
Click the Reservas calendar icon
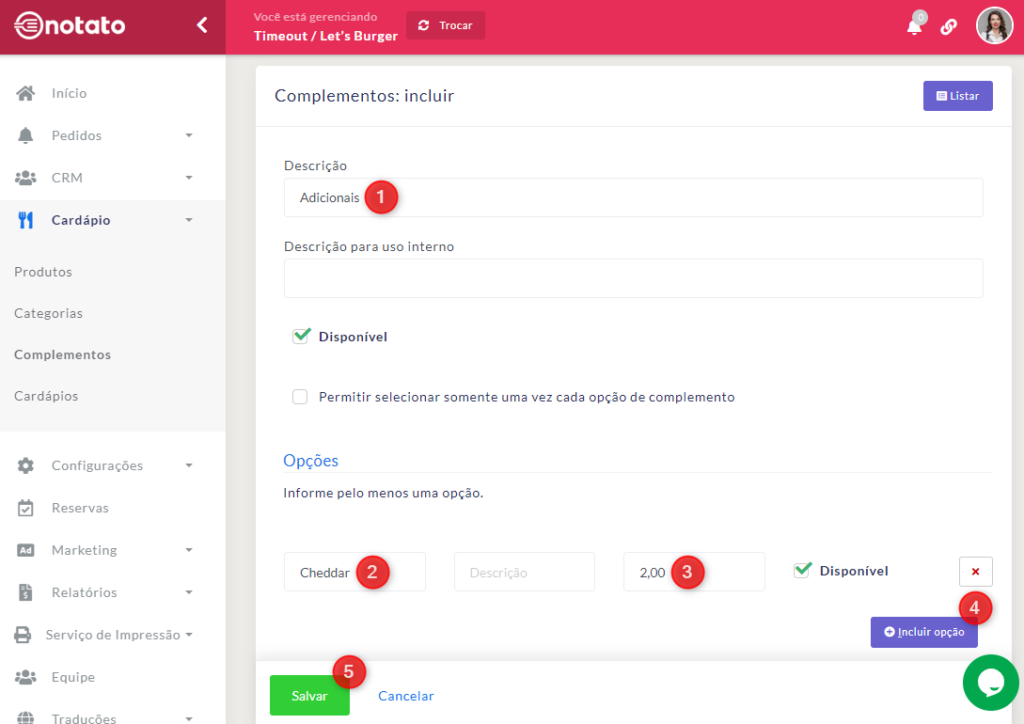pos(26,508)
